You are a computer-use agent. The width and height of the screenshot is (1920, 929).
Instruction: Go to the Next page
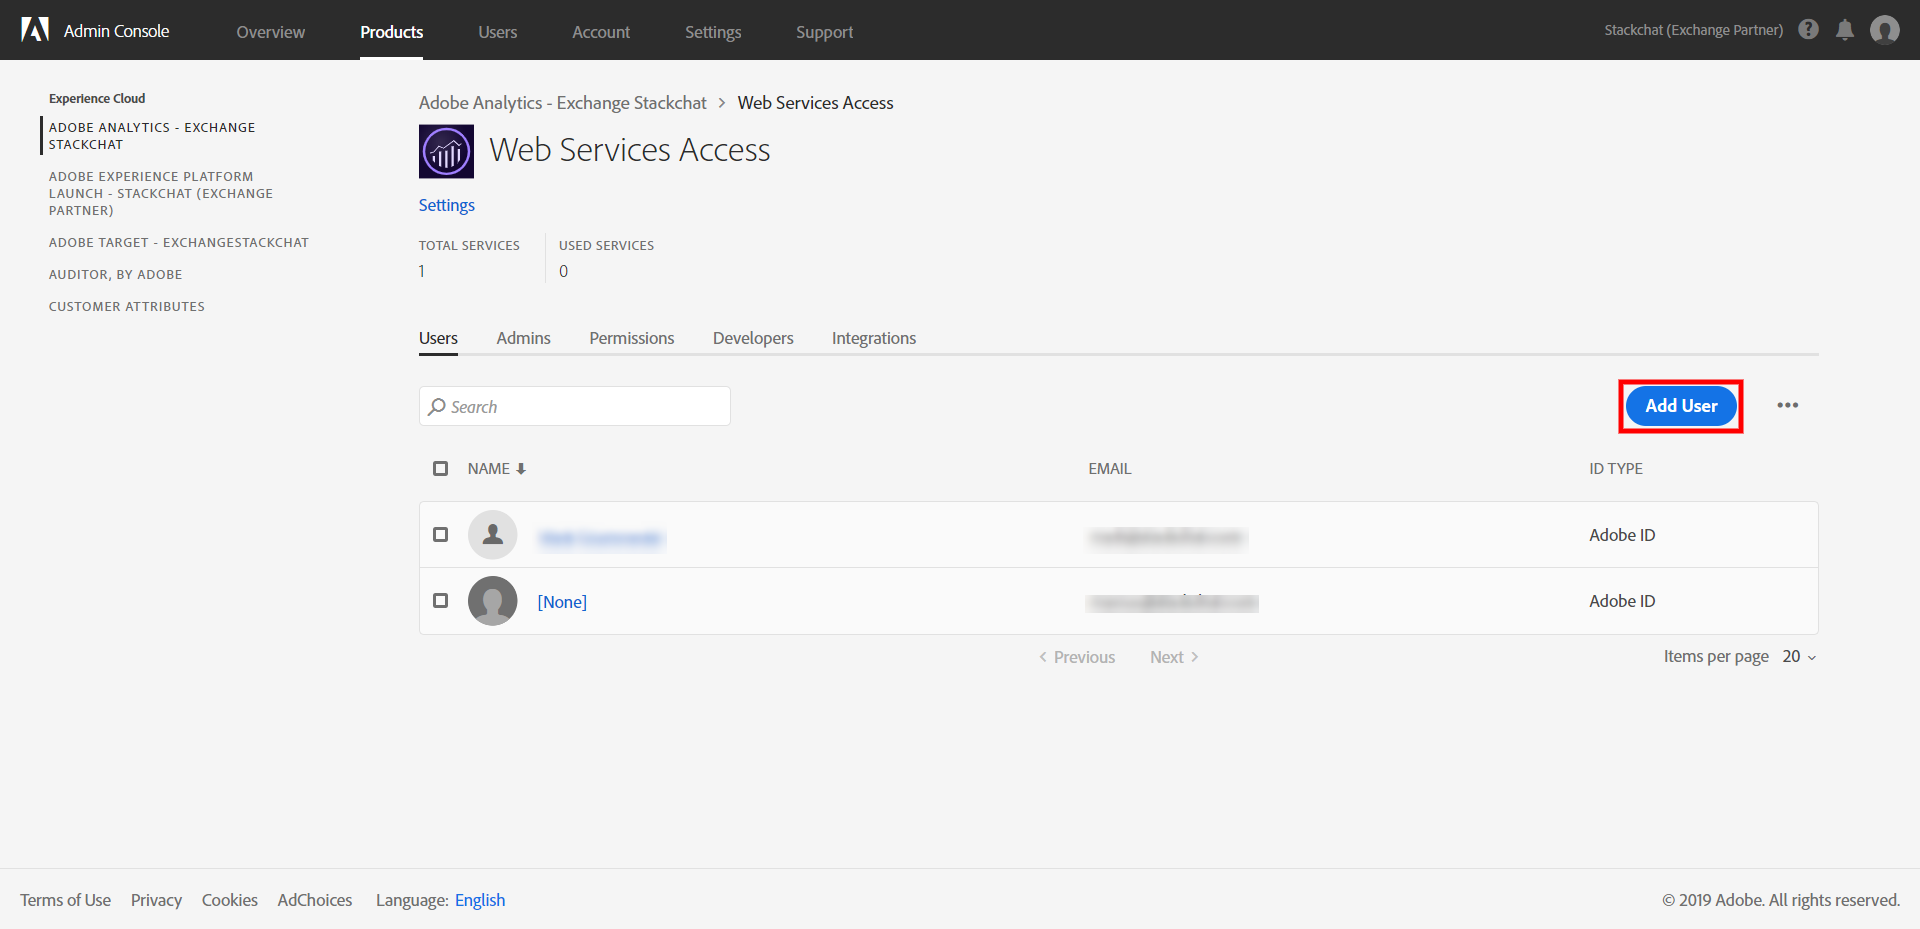point(1174,657)
